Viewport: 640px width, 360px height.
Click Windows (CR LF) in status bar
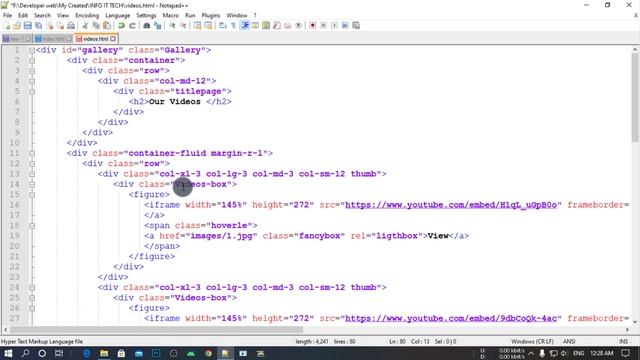tap(532, 341)
